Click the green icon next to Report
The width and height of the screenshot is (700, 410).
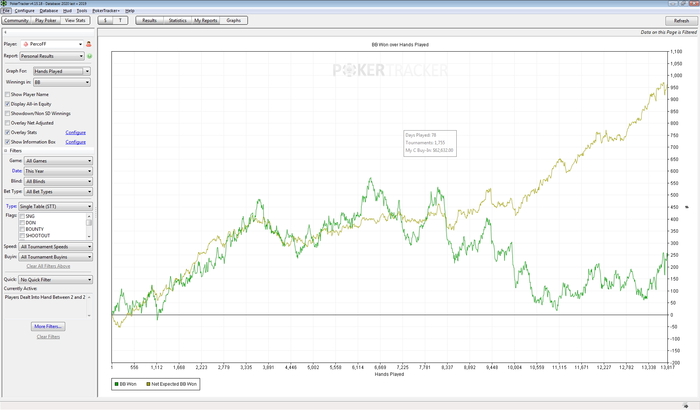[89, 57]
